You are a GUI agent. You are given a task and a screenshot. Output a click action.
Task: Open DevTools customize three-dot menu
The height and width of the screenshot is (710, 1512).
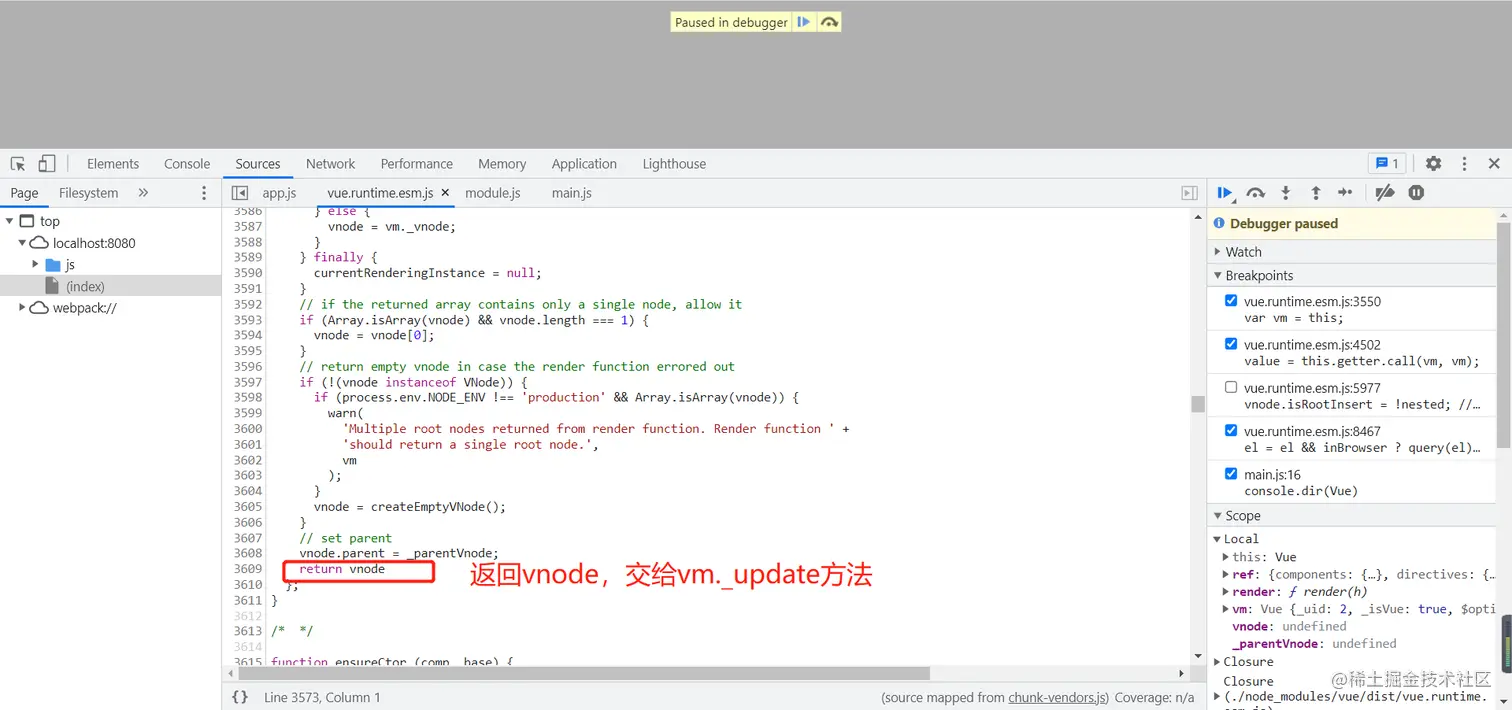click(x=1464, y=164)
